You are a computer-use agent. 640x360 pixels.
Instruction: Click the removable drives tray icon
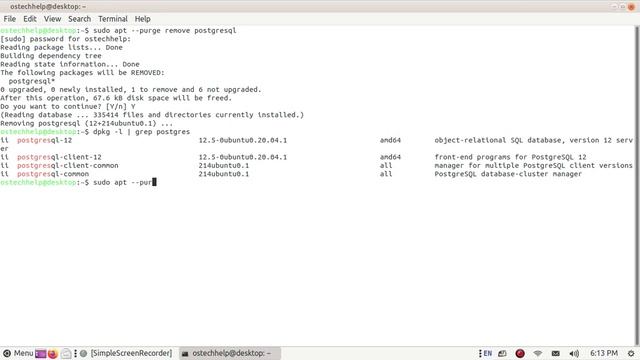pos(502,353)
